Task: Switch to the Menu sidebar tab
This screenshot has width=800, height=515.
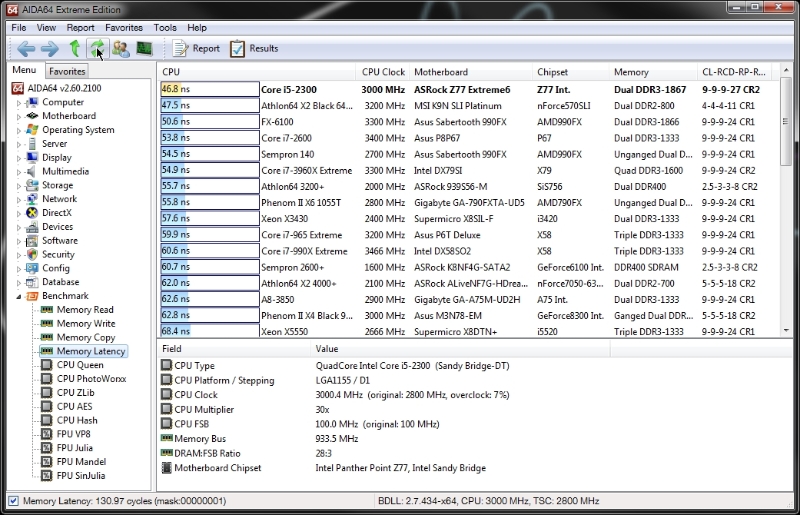Action: tap(24, 70)
